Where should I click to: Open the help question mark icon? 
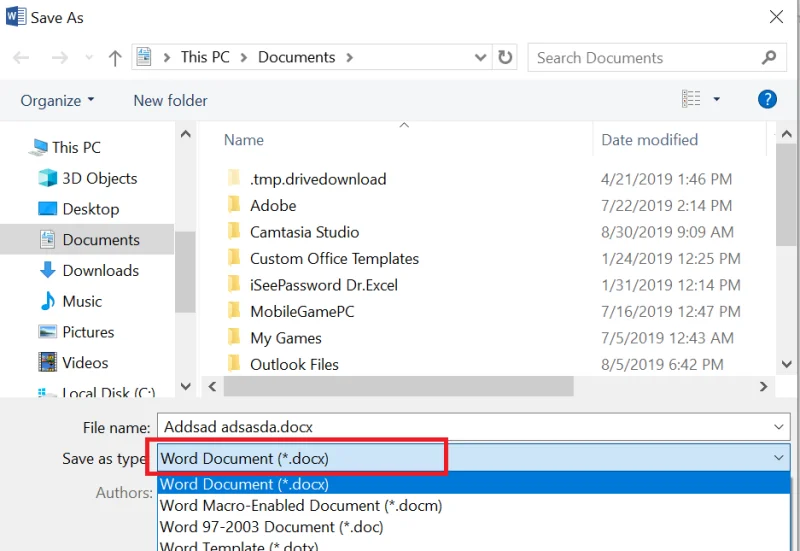click(767, 99)
